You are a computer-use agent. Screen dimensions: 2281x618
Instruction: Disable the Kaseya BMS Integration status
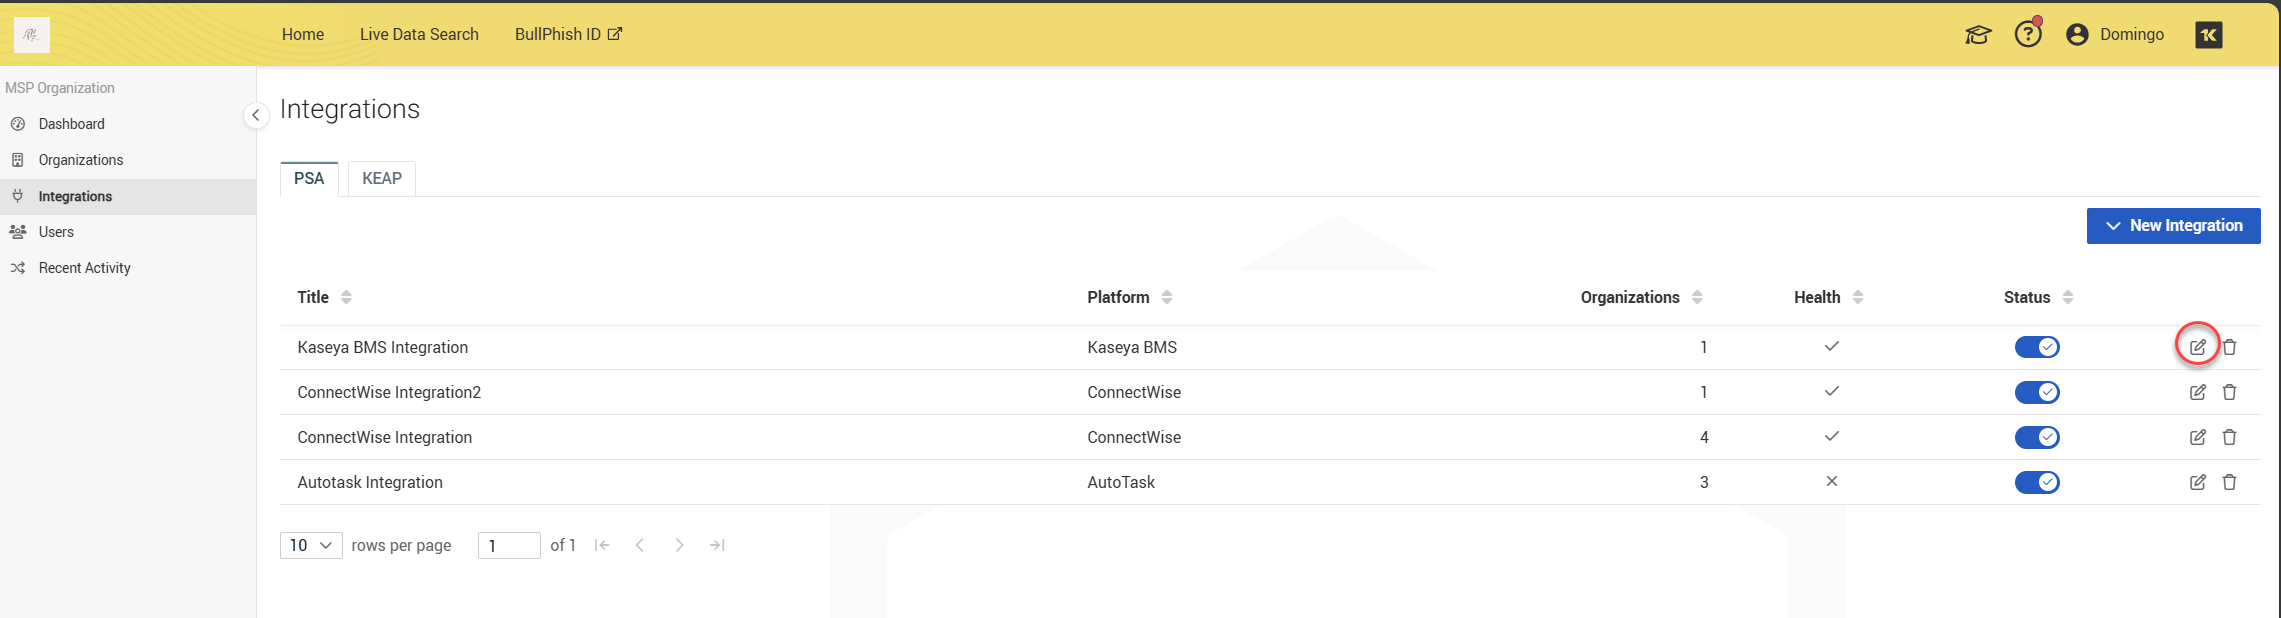point(2036,347)
